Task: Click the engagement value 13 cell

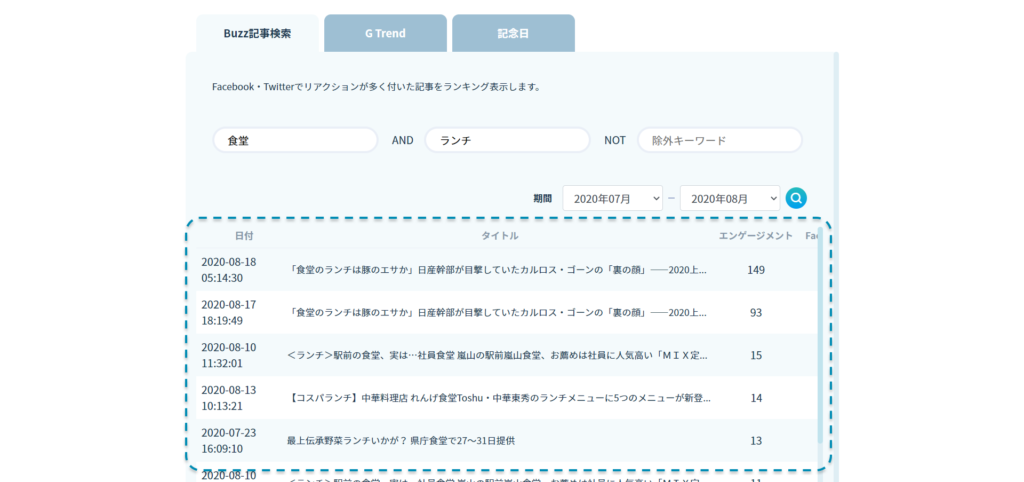Action: (x=756, y=440)
